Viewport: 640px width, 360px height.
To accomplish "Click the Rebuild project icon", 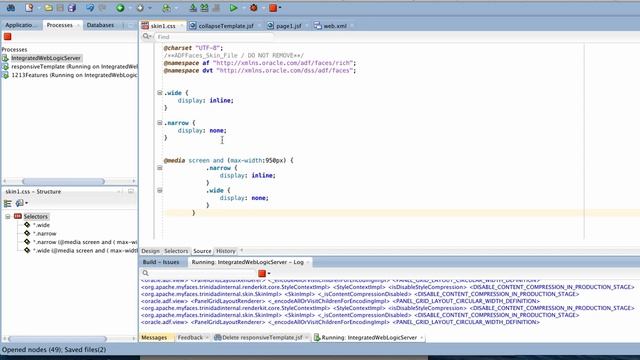I will tap(204, 7).
